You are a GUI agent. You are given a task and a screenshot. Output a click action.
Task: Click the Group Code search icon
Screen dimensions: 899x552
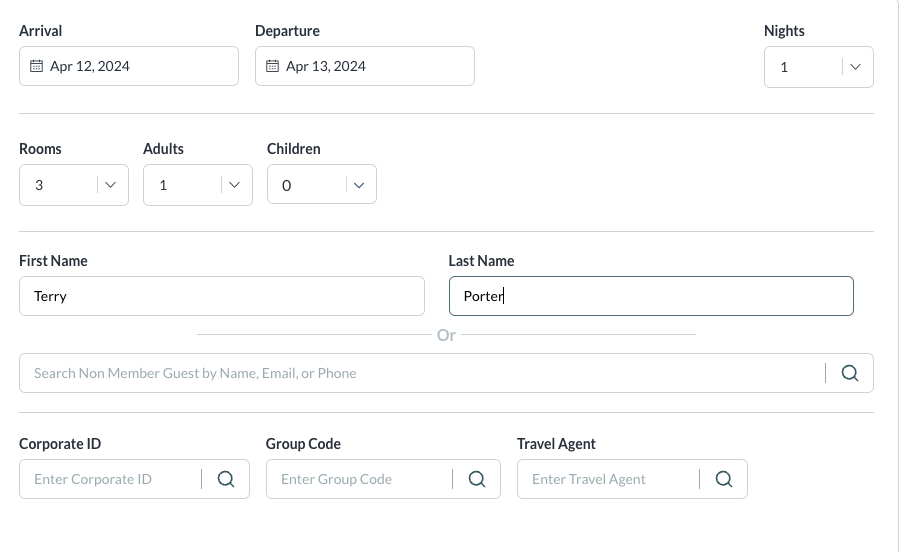[x=477, y=479]
